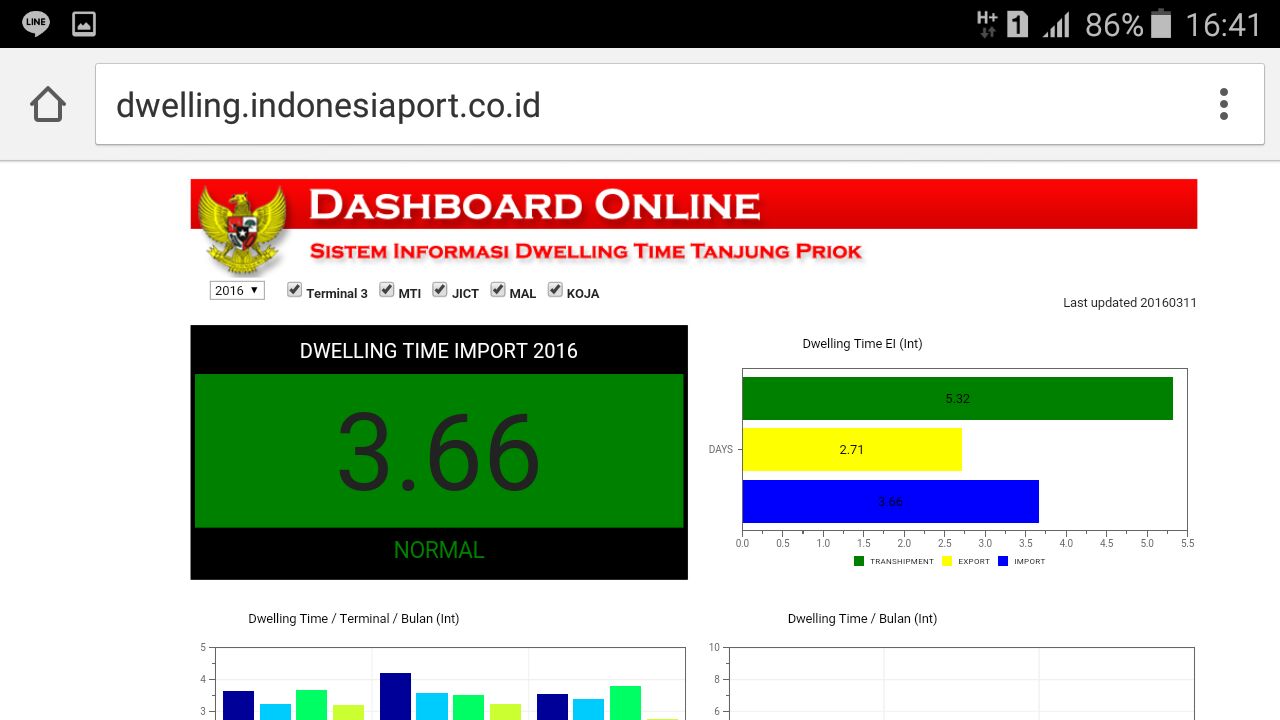The image size is (1280, 720).
Task: Click the green 5.32 transhipment bar
Action: click(x=957, y=398)
